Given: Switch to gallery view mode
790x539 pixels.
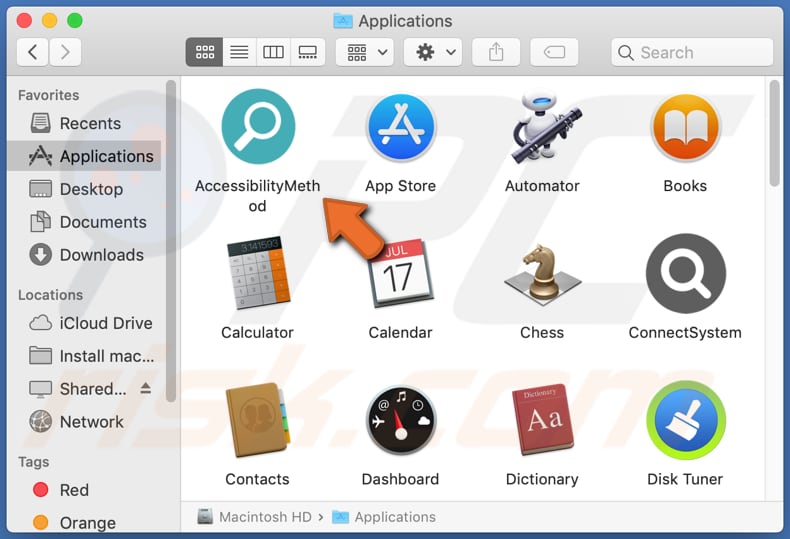Looking at the screenshot, I should pos(308,52).
